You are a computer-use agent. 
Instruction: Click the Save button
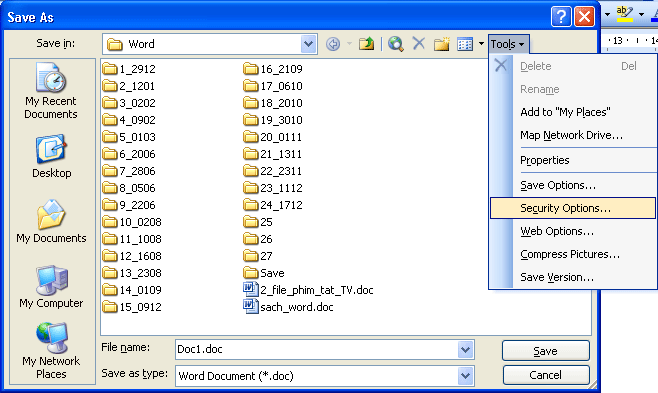[546, 351]
